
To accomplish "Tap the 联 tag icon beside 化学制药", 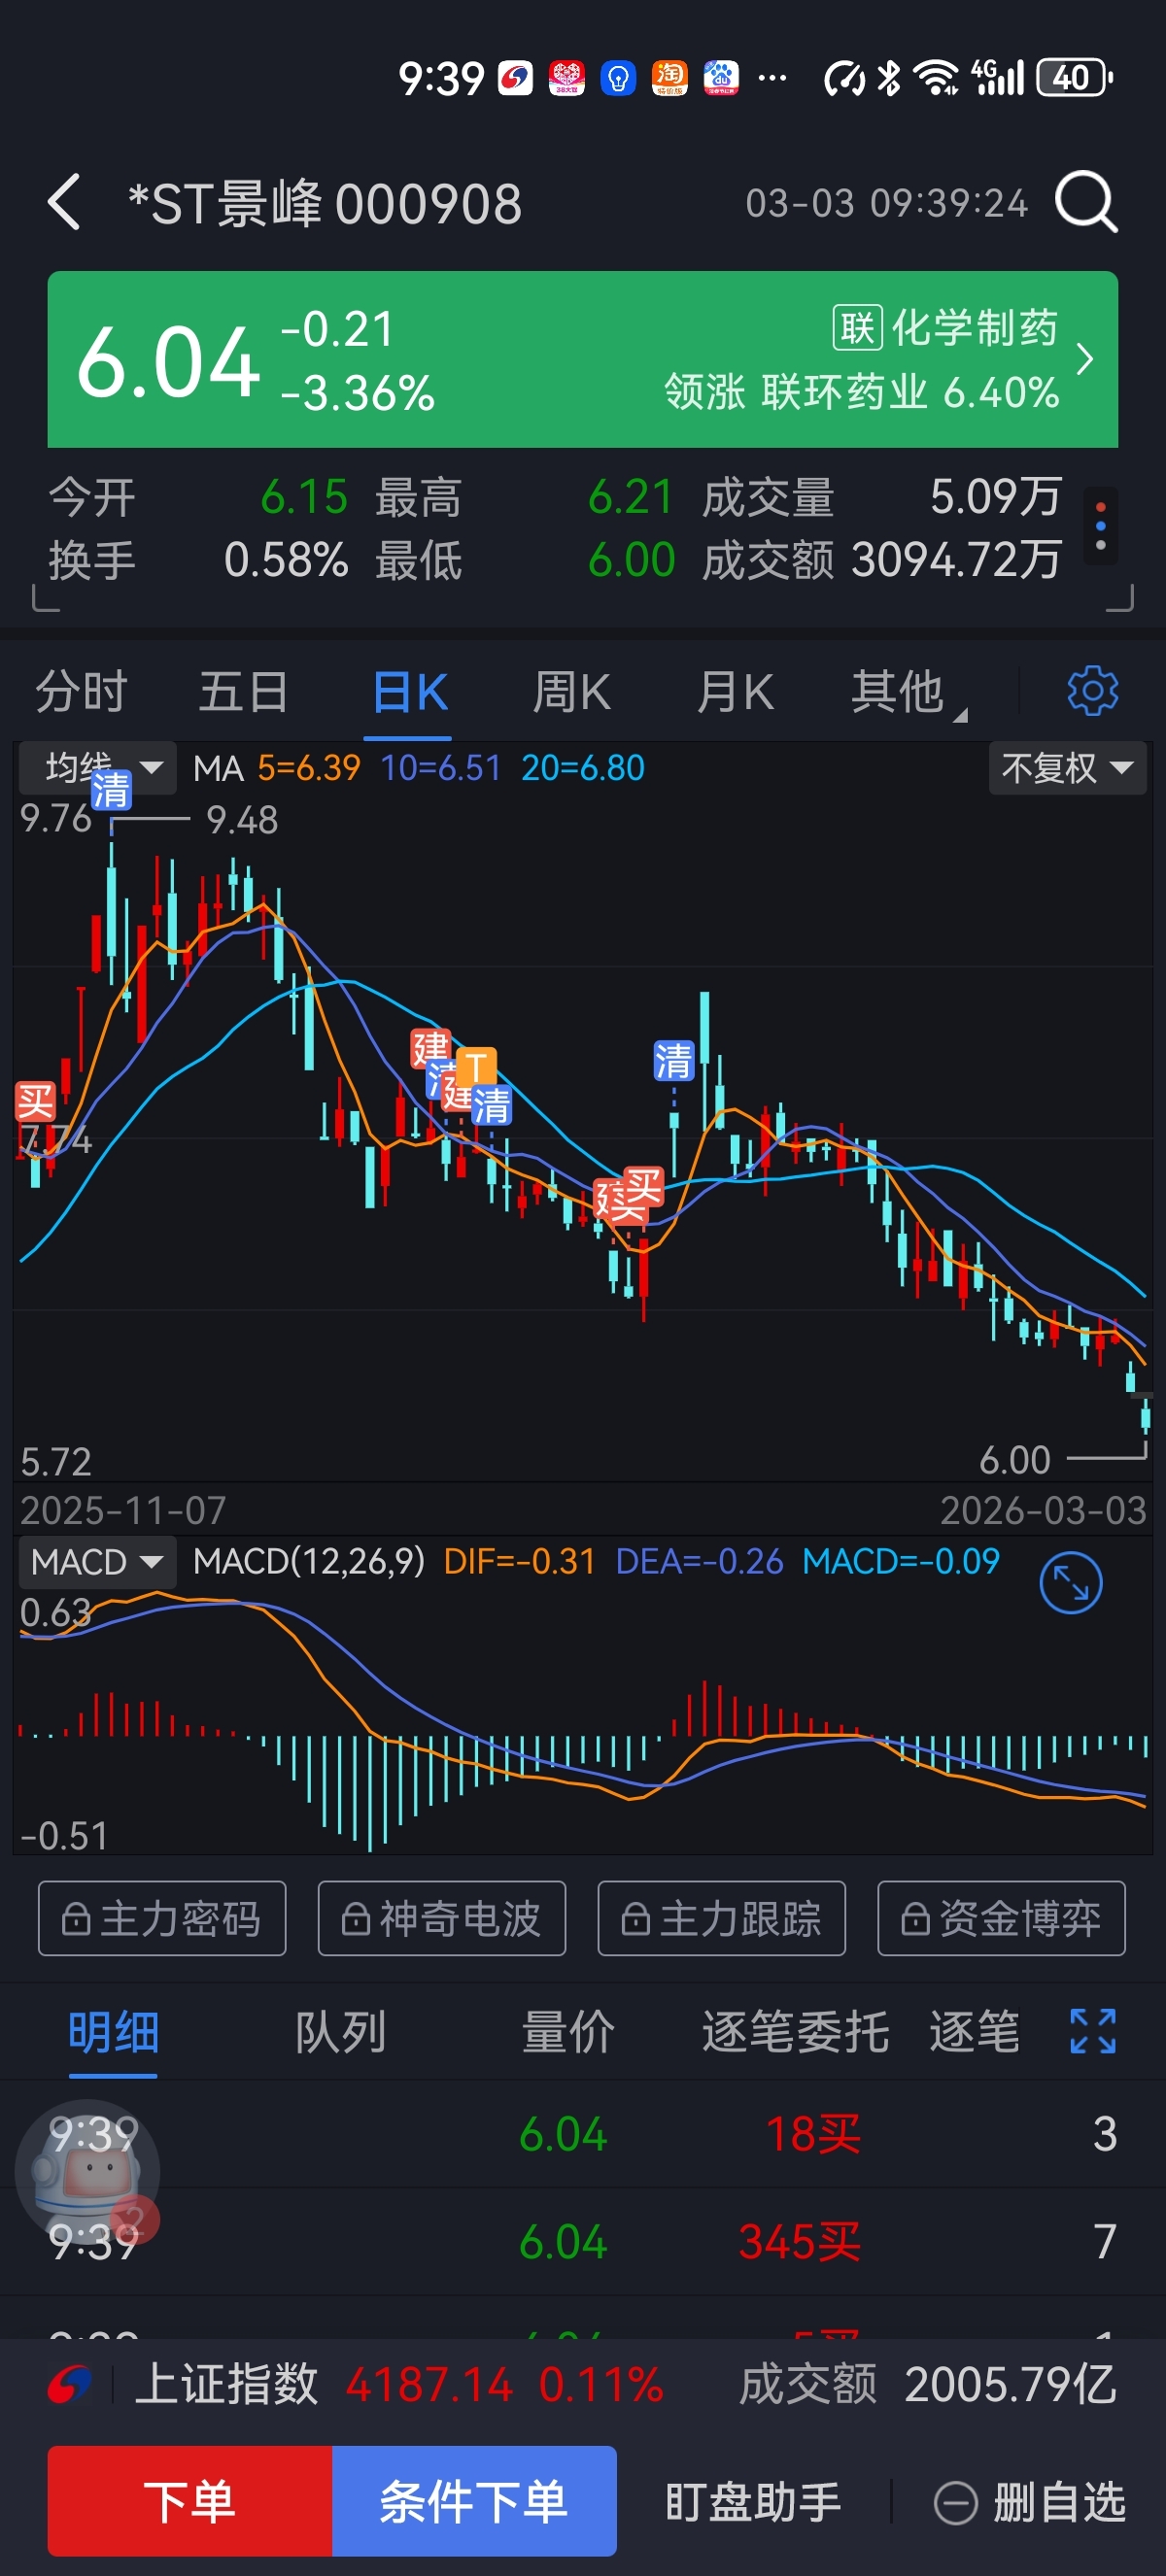I will point(857,327).
